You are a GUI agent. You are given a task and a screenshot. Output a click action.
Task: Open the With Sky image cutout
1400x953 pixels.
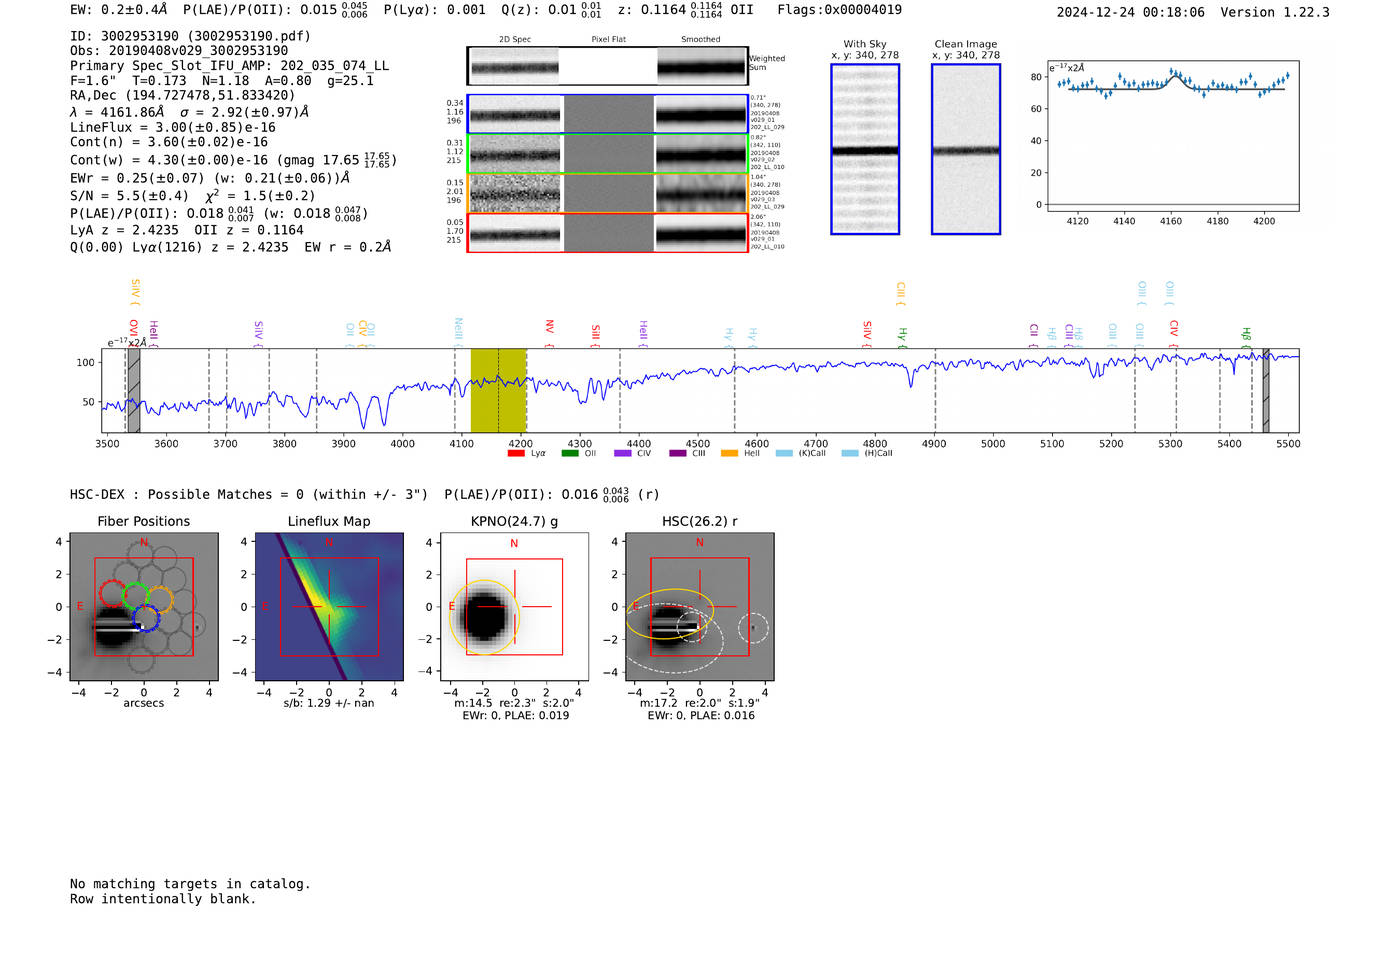click(x=865, y=149)
